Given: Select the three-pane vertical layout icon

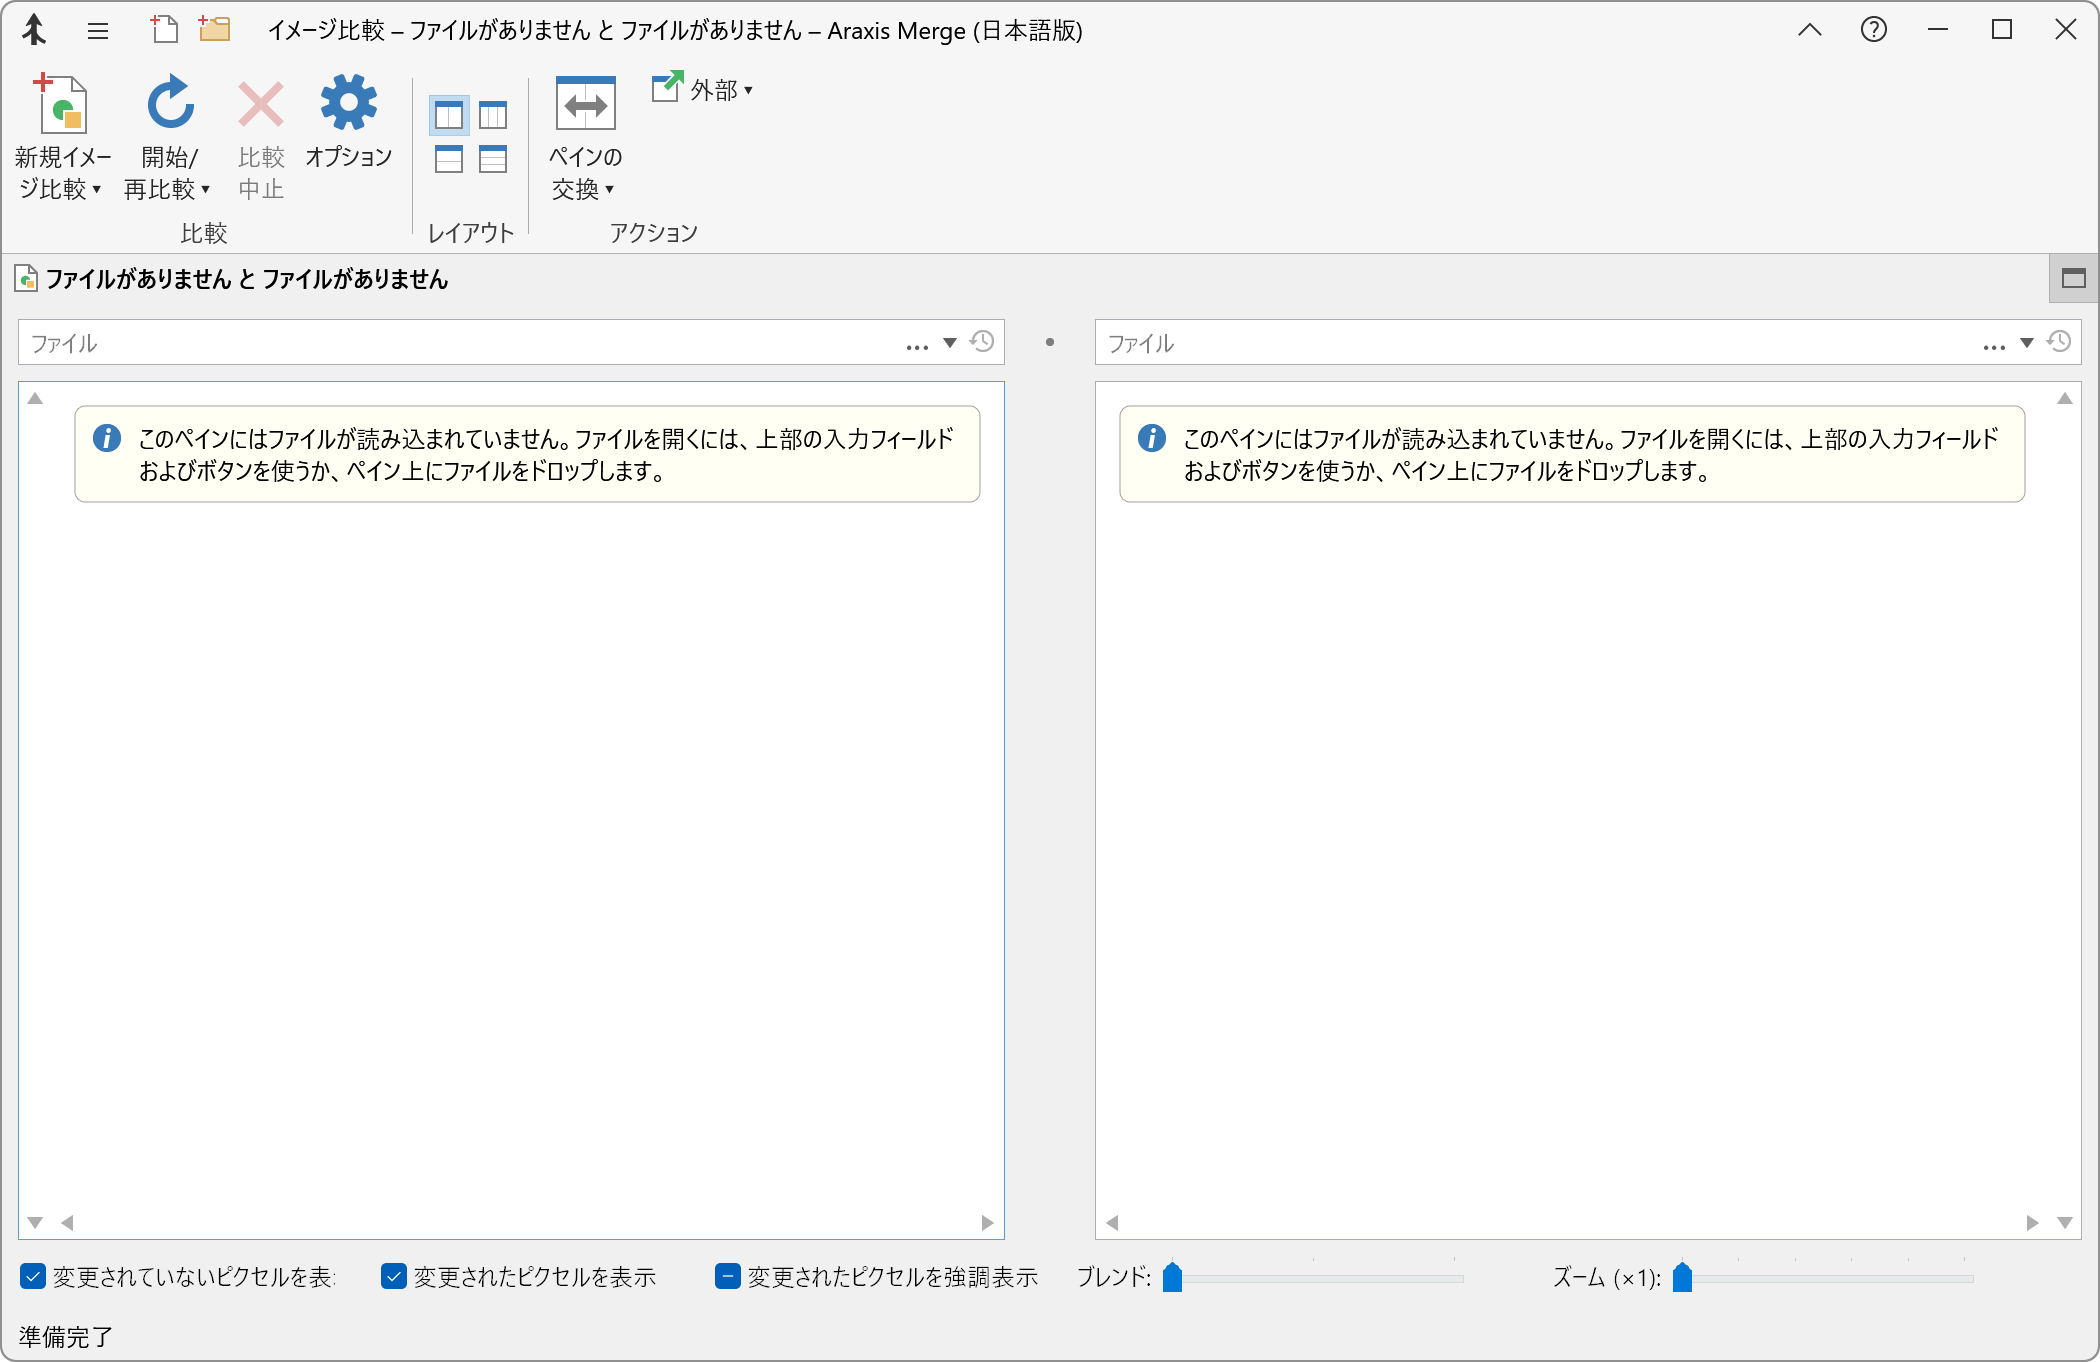Looking at the screenshot, I should tap(493, 116).
